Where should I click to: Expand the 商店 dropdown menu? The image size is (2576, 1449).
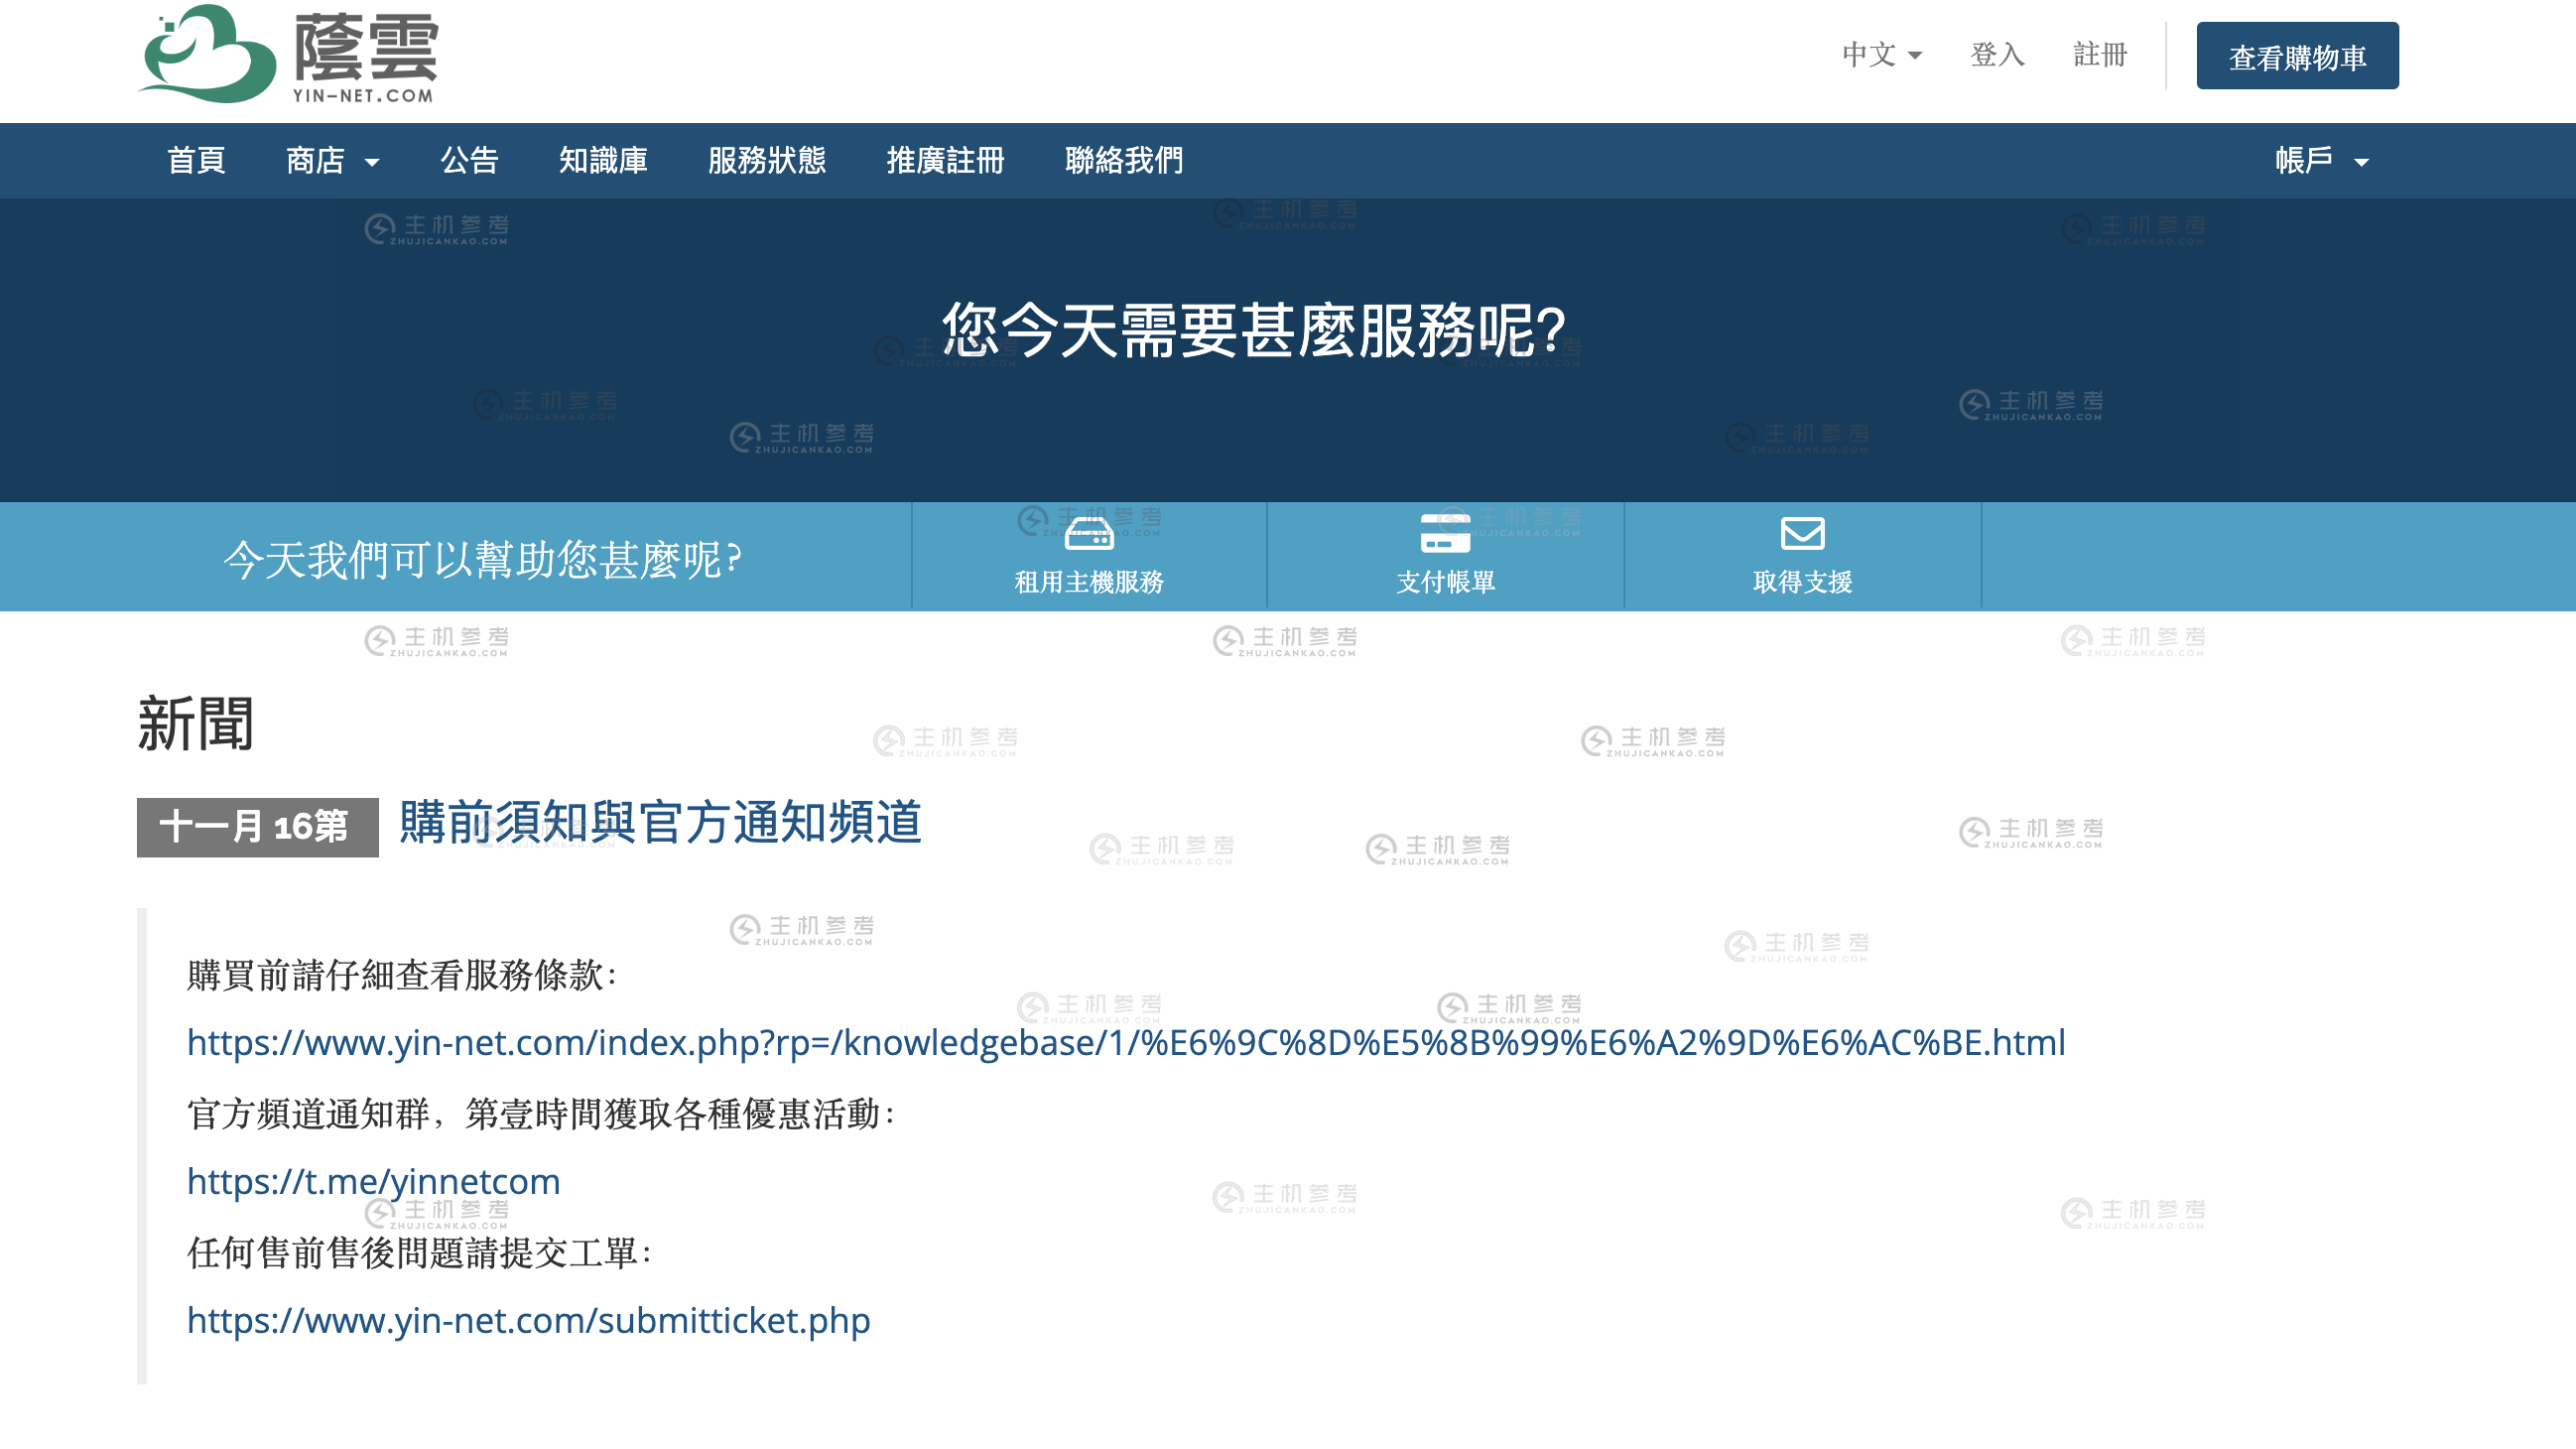click(x=332, y=161)
